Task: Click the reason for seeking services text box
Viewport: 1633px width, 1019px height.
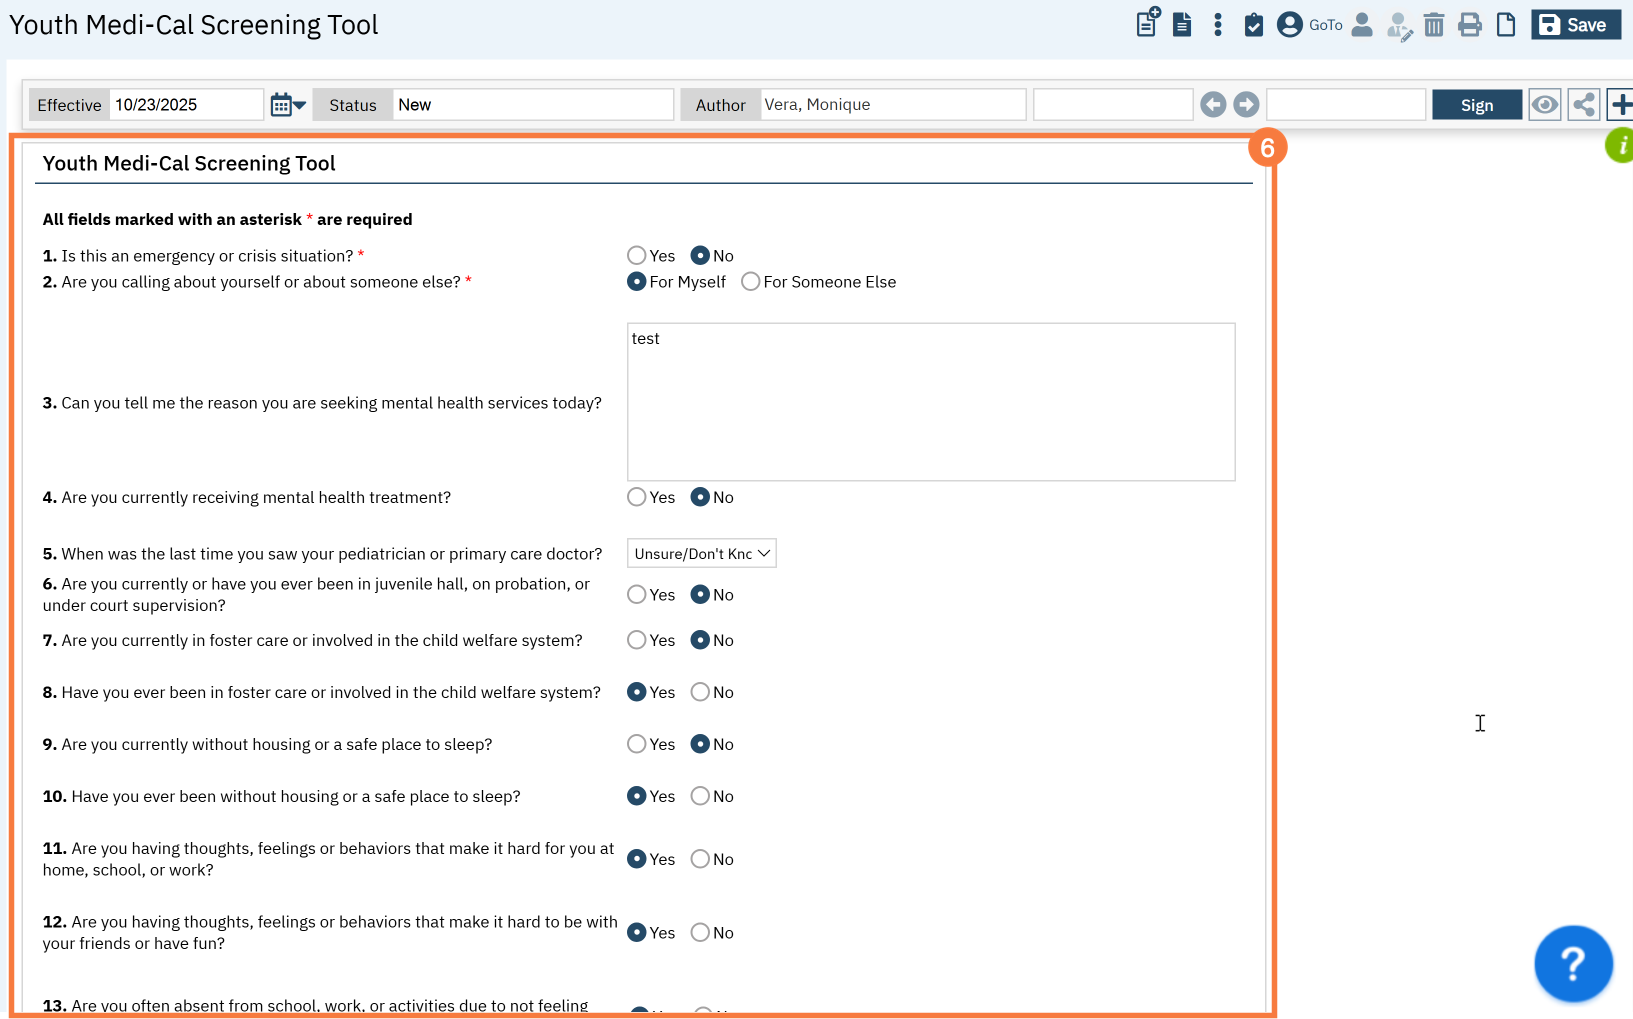Action: (x=930, y=402)
